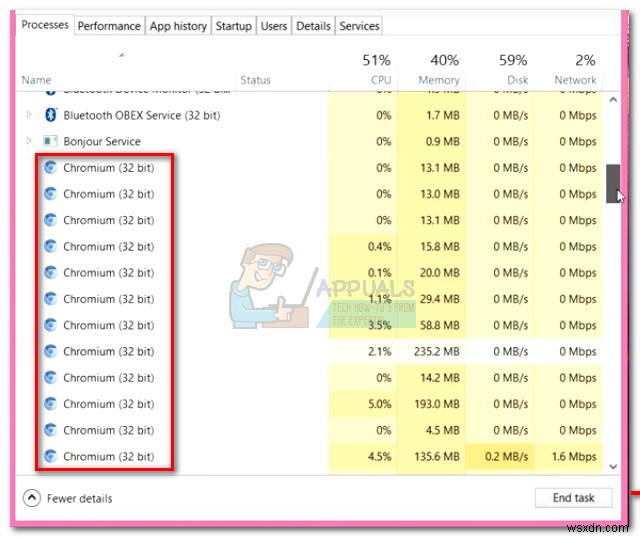Viewport: 640px width, 538px height.
Task: Click the Bluetooth OBEX Service icon
Action: pyautogui.click(x=51, y=115)
